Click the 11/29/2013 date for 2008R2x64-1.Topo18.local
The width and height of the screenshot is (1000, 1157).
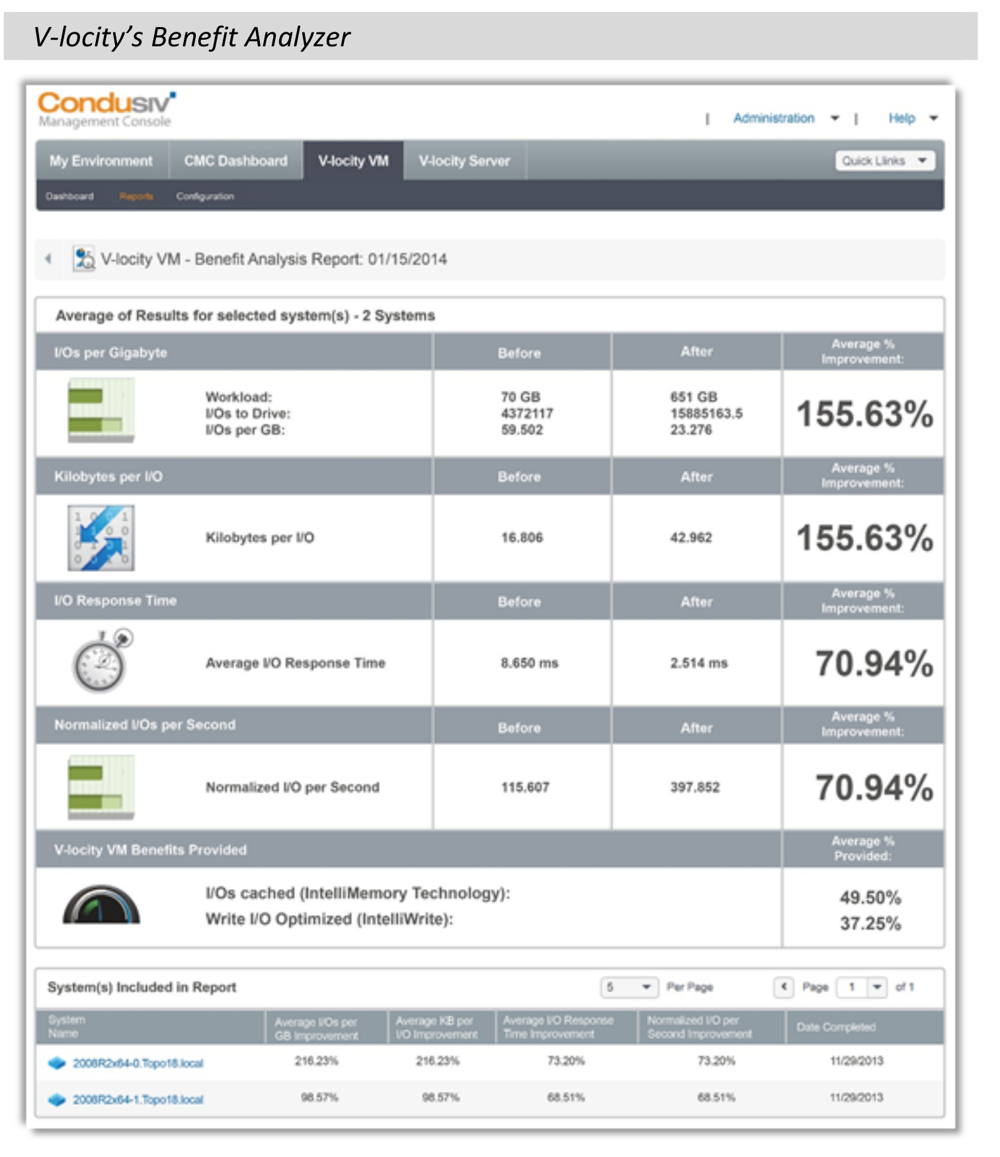pos(856,1097)
